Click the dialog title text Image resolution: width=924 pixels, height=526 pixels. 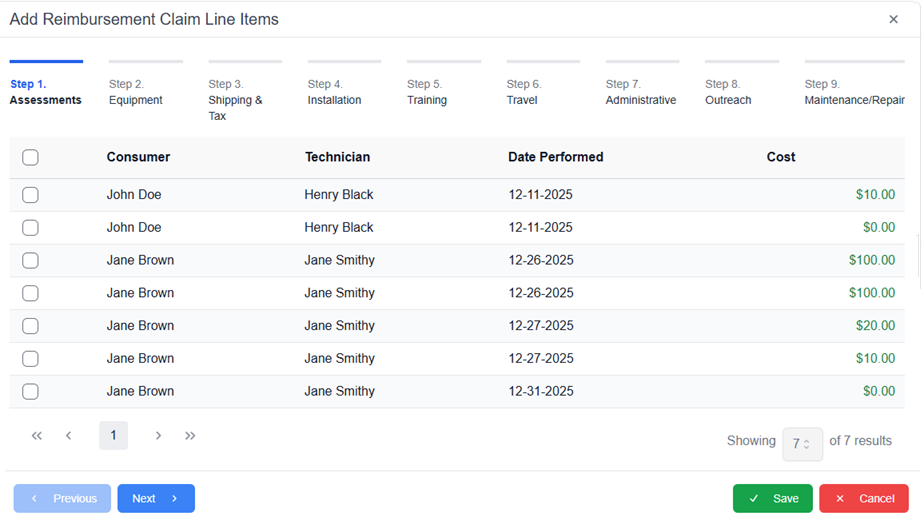pyautogui.click(x=144, y=19)
